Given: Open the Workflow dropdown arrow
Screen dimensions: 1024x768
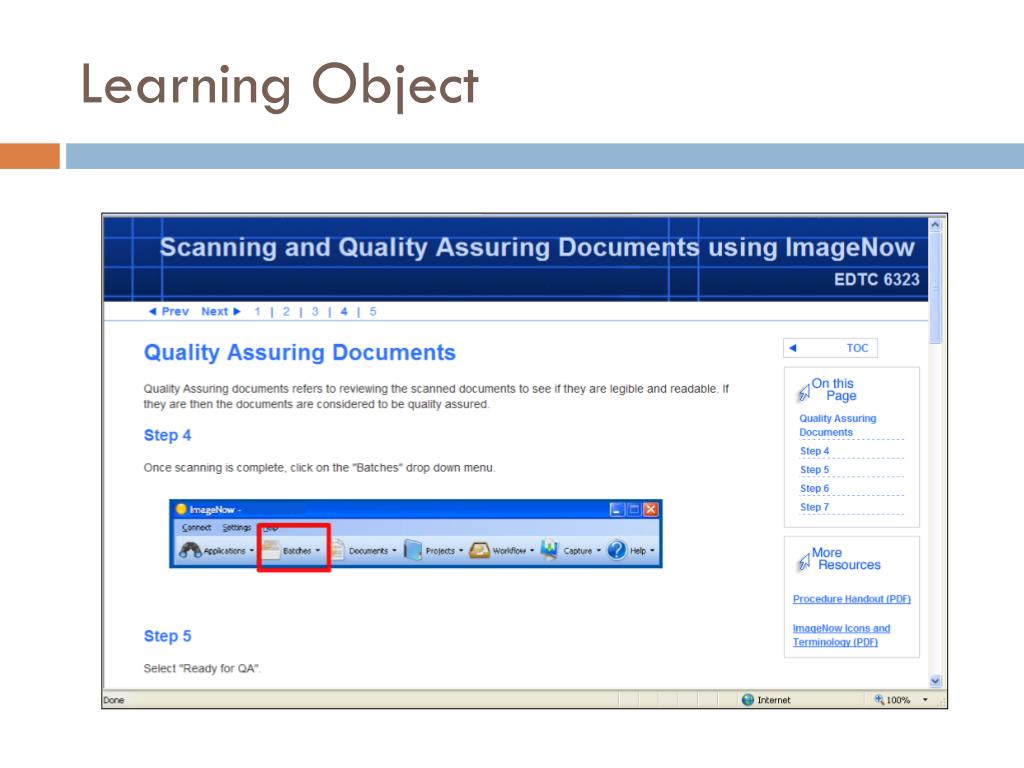Looking at the screenshot, I should pyautogui.click(x=532, y=551).
